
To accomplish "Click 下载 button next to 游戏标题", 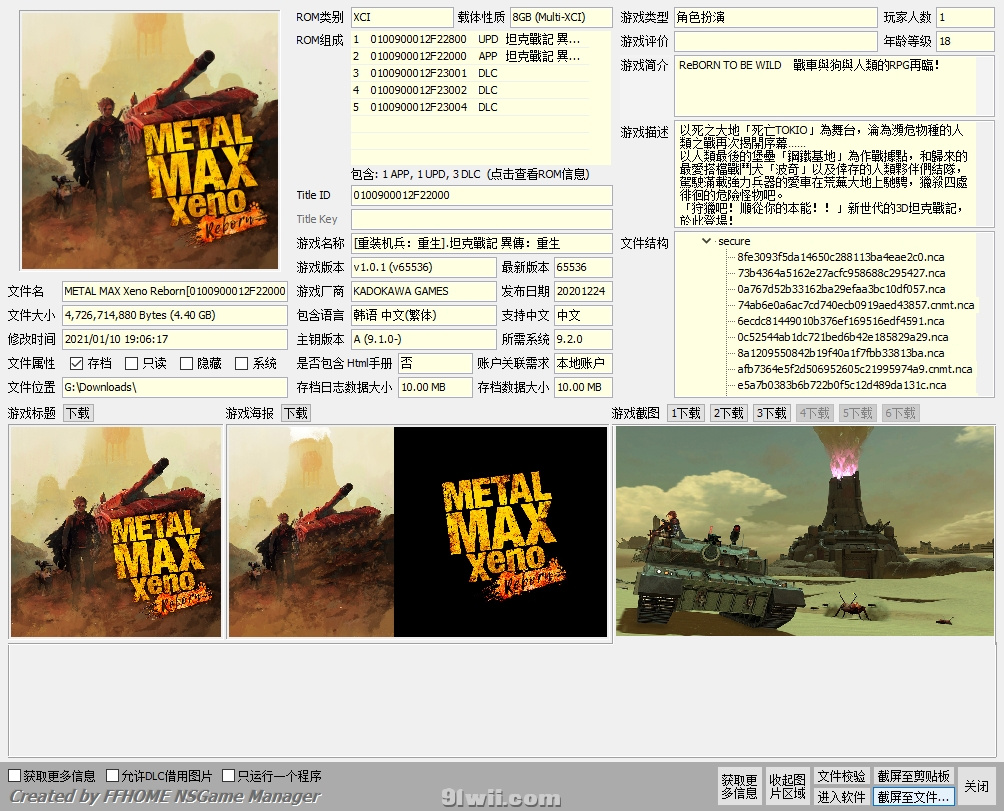I will (78, 414).
